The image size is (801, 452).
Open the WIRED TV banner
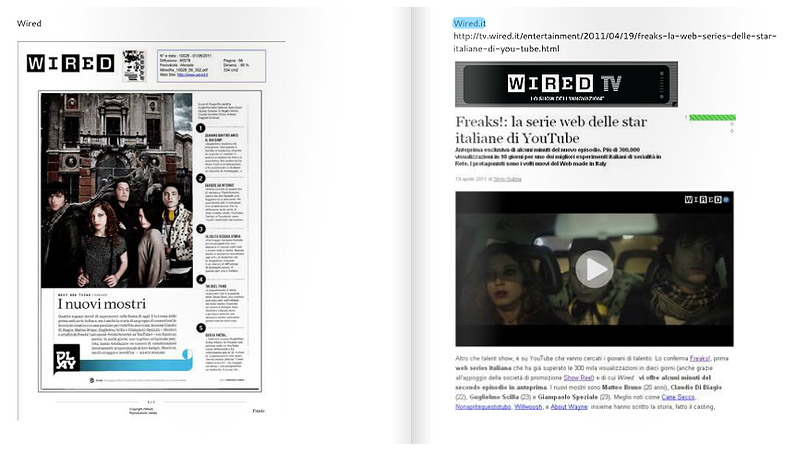click(566, 84)
